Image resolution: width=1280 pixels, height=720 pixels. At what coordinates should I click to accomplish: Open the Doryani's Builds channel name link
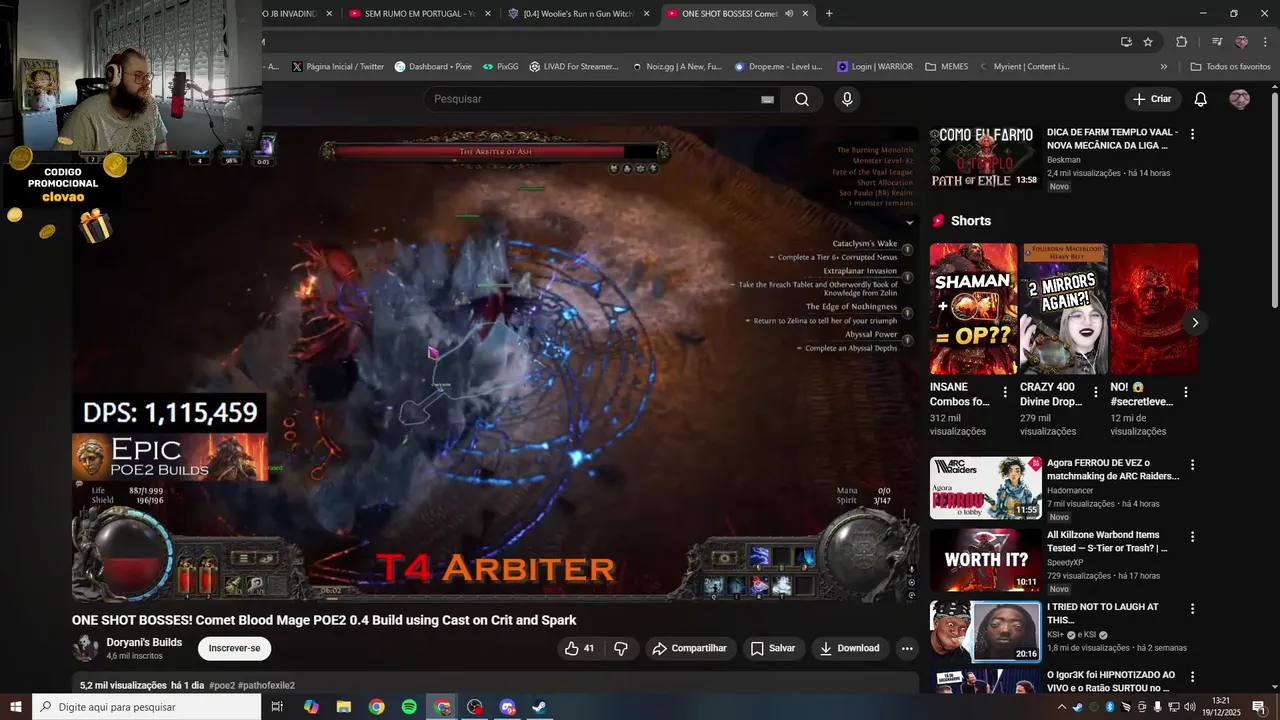[144, 642]
